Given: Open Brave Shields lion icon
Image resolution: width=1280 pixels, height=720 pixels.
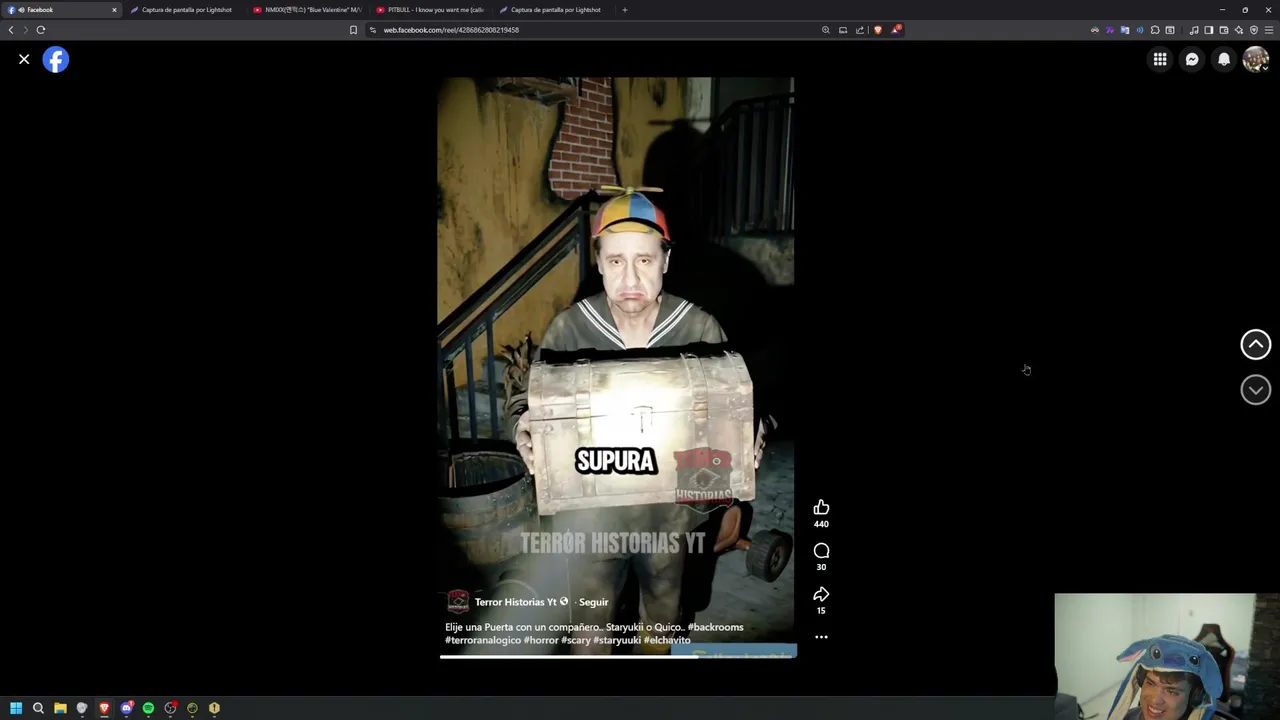Looking at the screenshot, I should pos(878,30).
